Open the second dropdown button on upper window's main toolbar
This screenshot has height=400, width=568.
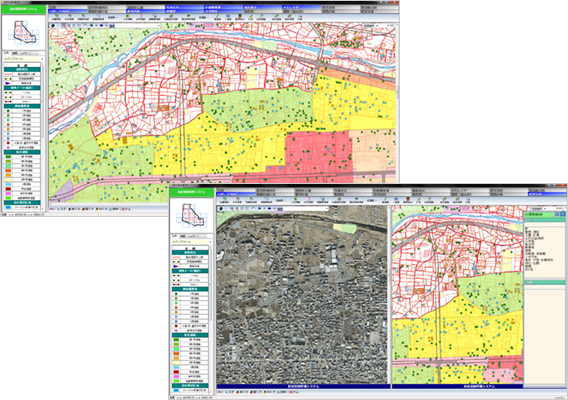(204, 17)
